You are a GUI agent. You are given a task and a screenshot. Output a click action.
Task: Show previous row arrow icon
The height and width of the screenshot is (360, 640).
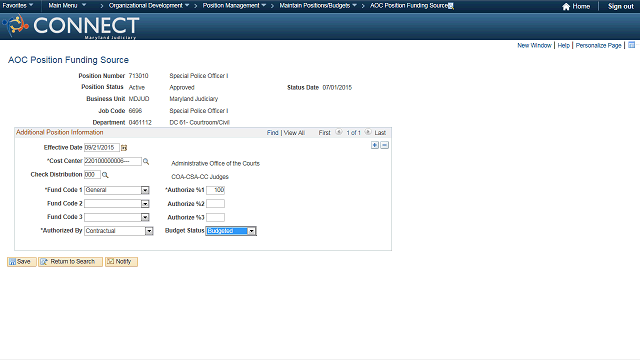point(339,132)
